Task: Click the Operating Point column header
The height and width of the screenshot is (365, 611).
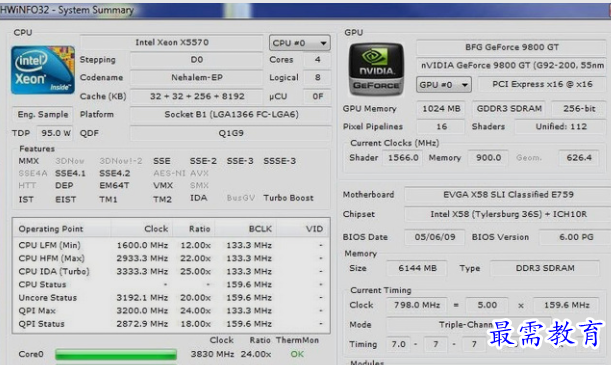Action: [x=51, y=229]
